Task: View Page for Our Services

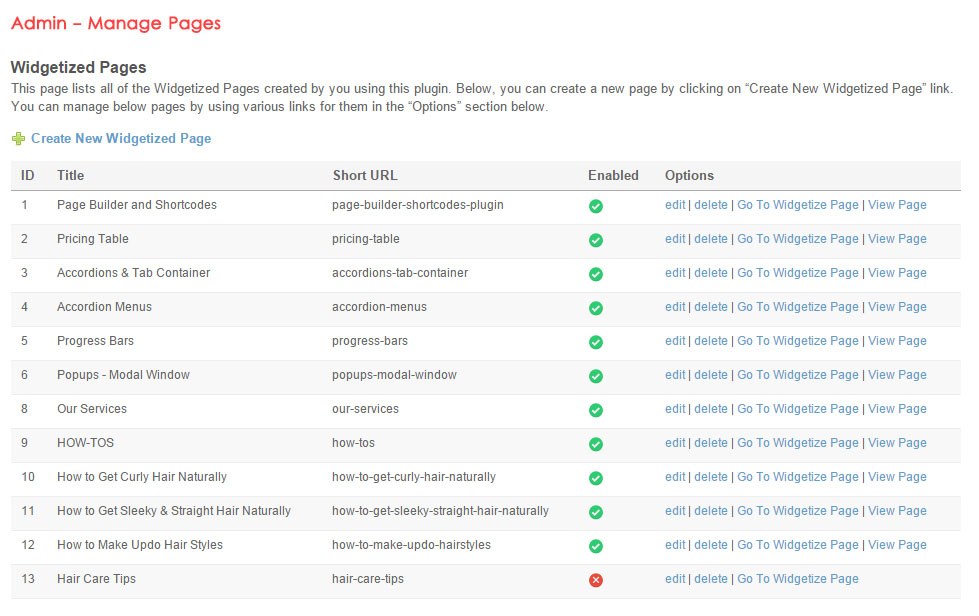Action: point(897,409)
